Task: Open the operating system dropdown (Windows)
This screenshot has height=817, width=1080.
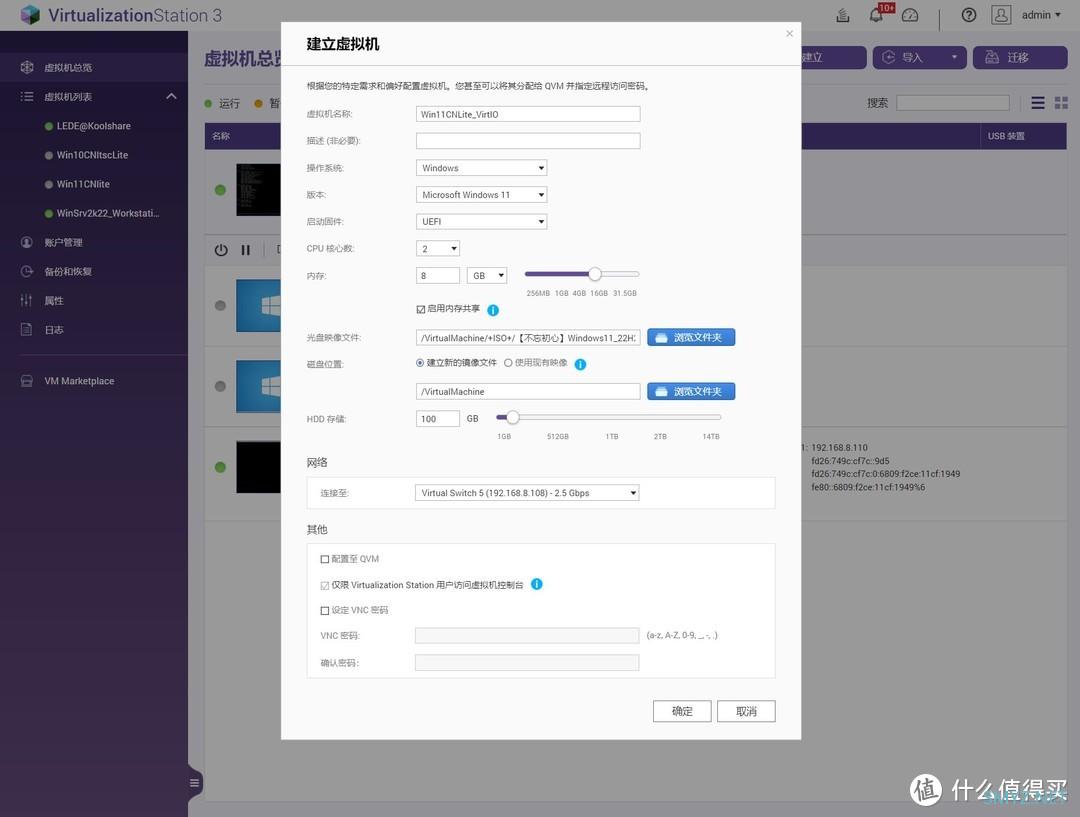Action: [481, 168]
